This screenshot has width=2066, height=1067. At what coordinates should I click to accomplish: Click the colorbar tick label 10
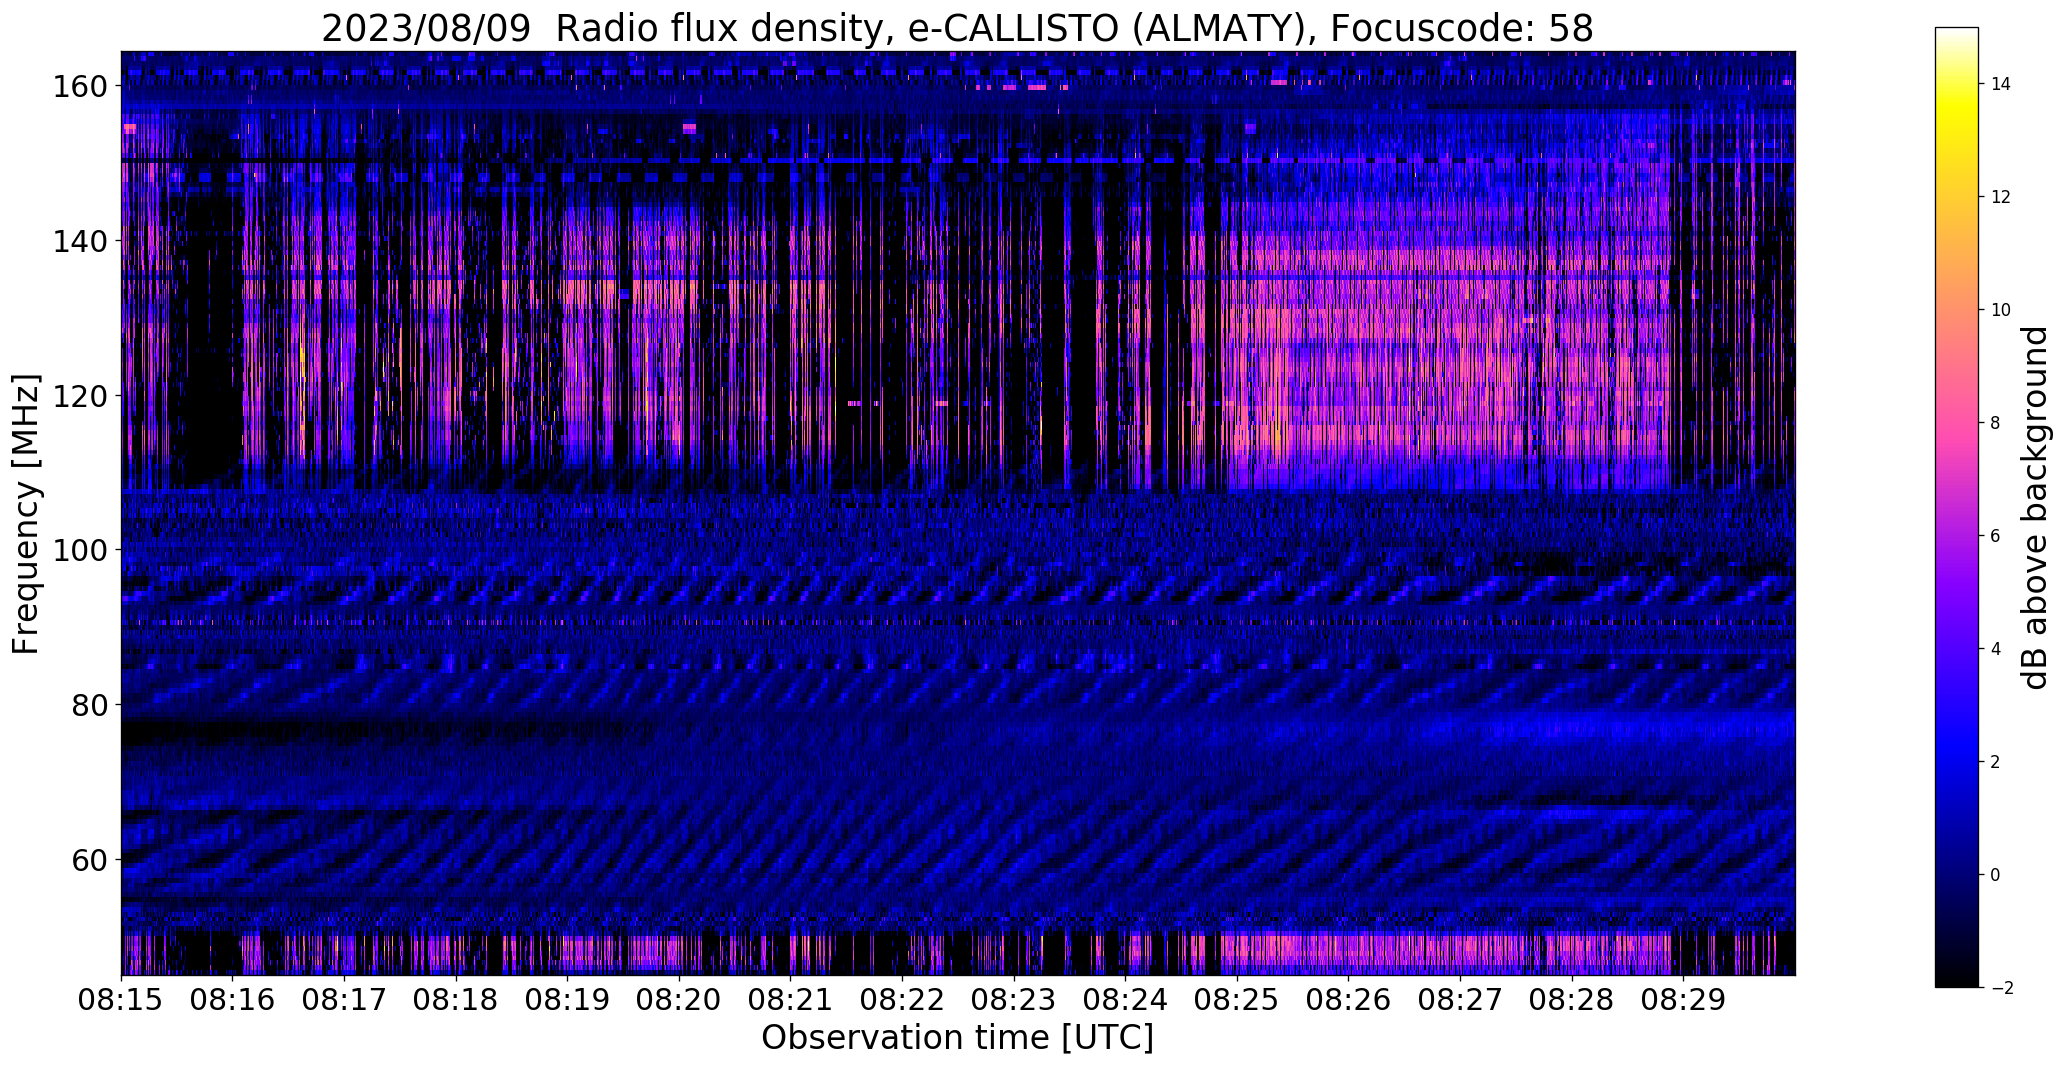(2001, 310)
